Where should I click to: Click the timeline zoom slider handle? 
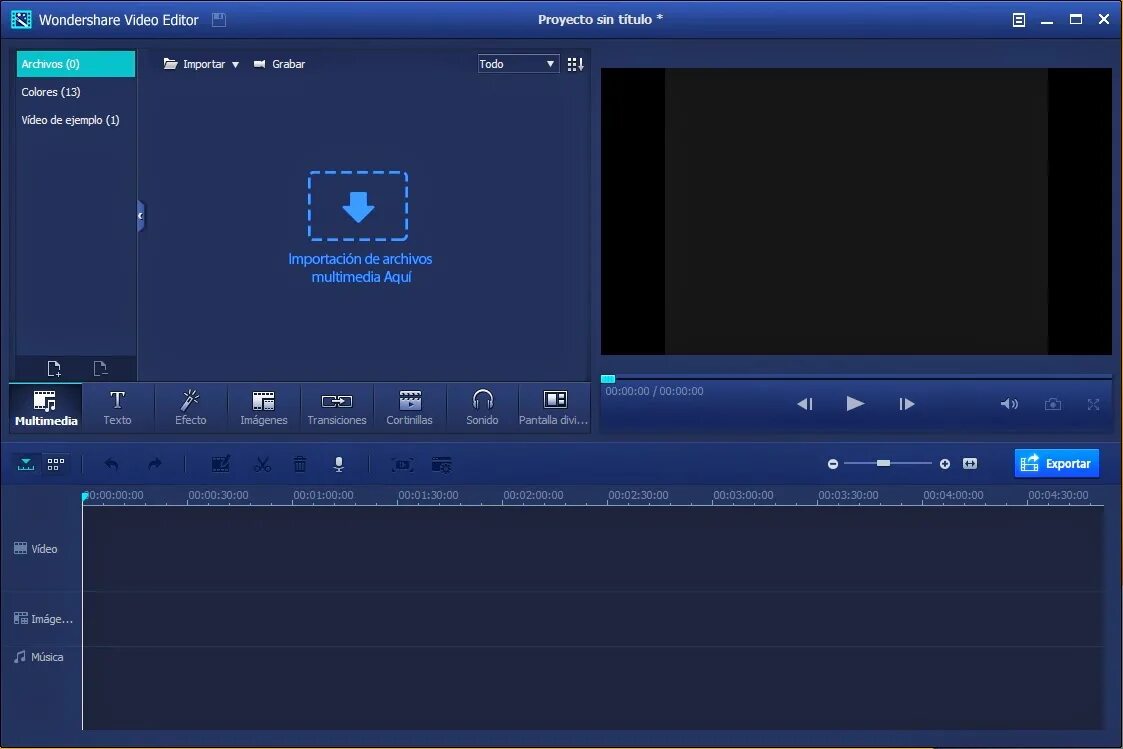point(884,463)
